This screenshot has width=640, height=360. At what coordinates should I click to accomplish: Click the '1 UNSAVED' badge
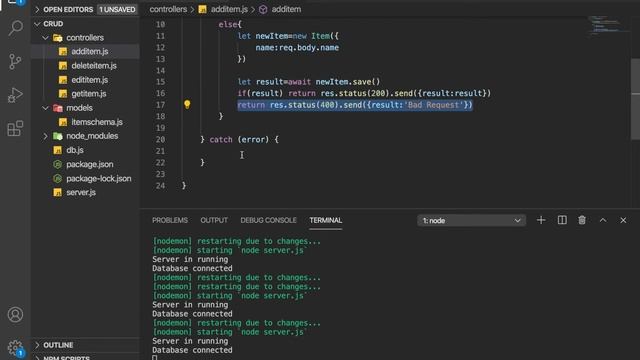[x=117, y=9]
